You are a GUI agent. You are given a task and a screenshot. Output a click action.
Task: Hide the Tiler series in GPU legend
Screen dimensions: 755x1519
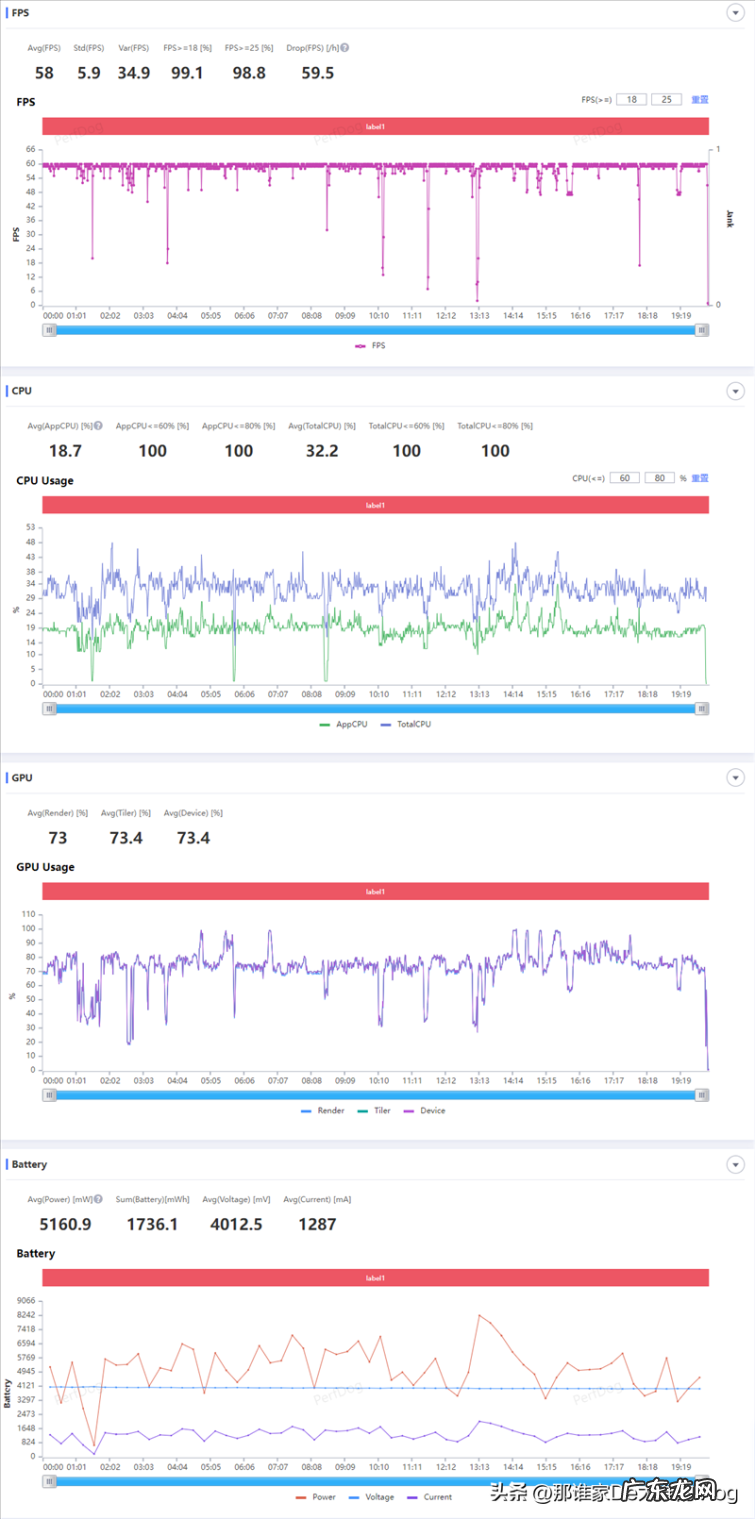tap(376, 1111)
